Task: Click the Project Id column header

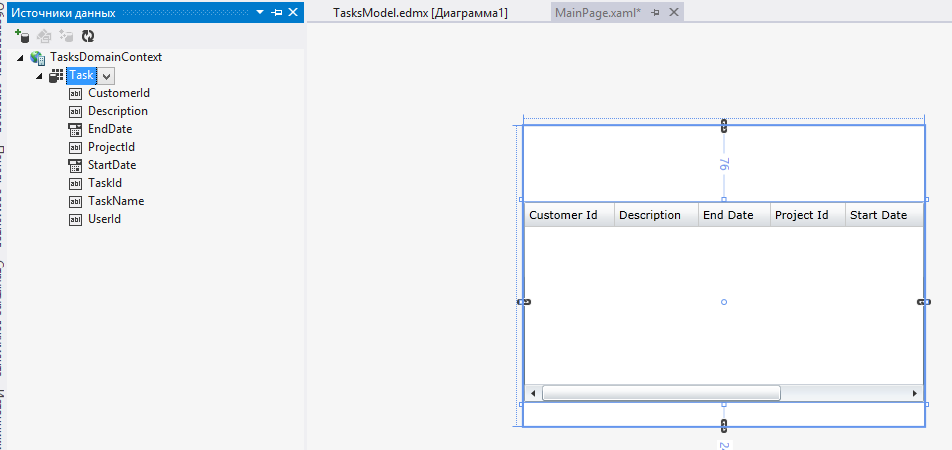Action: click(x=808, y=215)
